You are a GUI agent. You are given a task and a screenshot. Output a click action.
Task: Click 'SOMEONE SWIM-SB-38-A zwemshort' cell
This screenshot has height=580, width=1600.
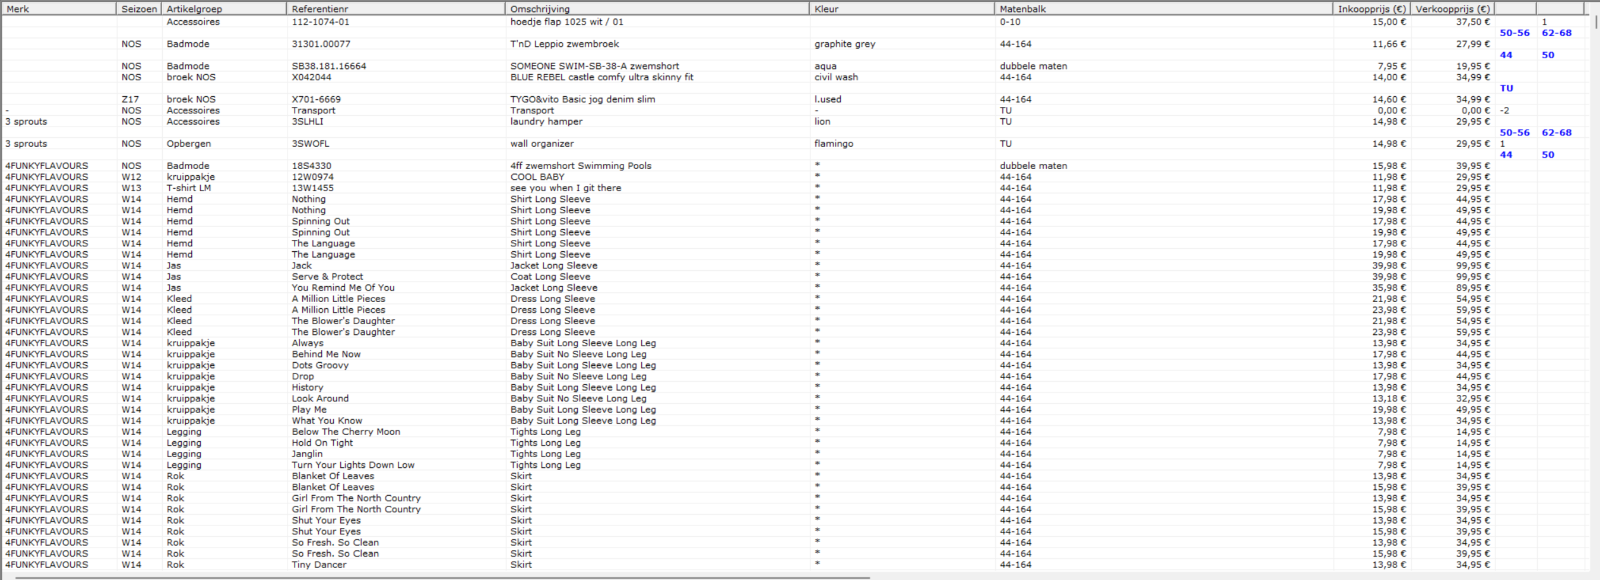tap(594, 66)
